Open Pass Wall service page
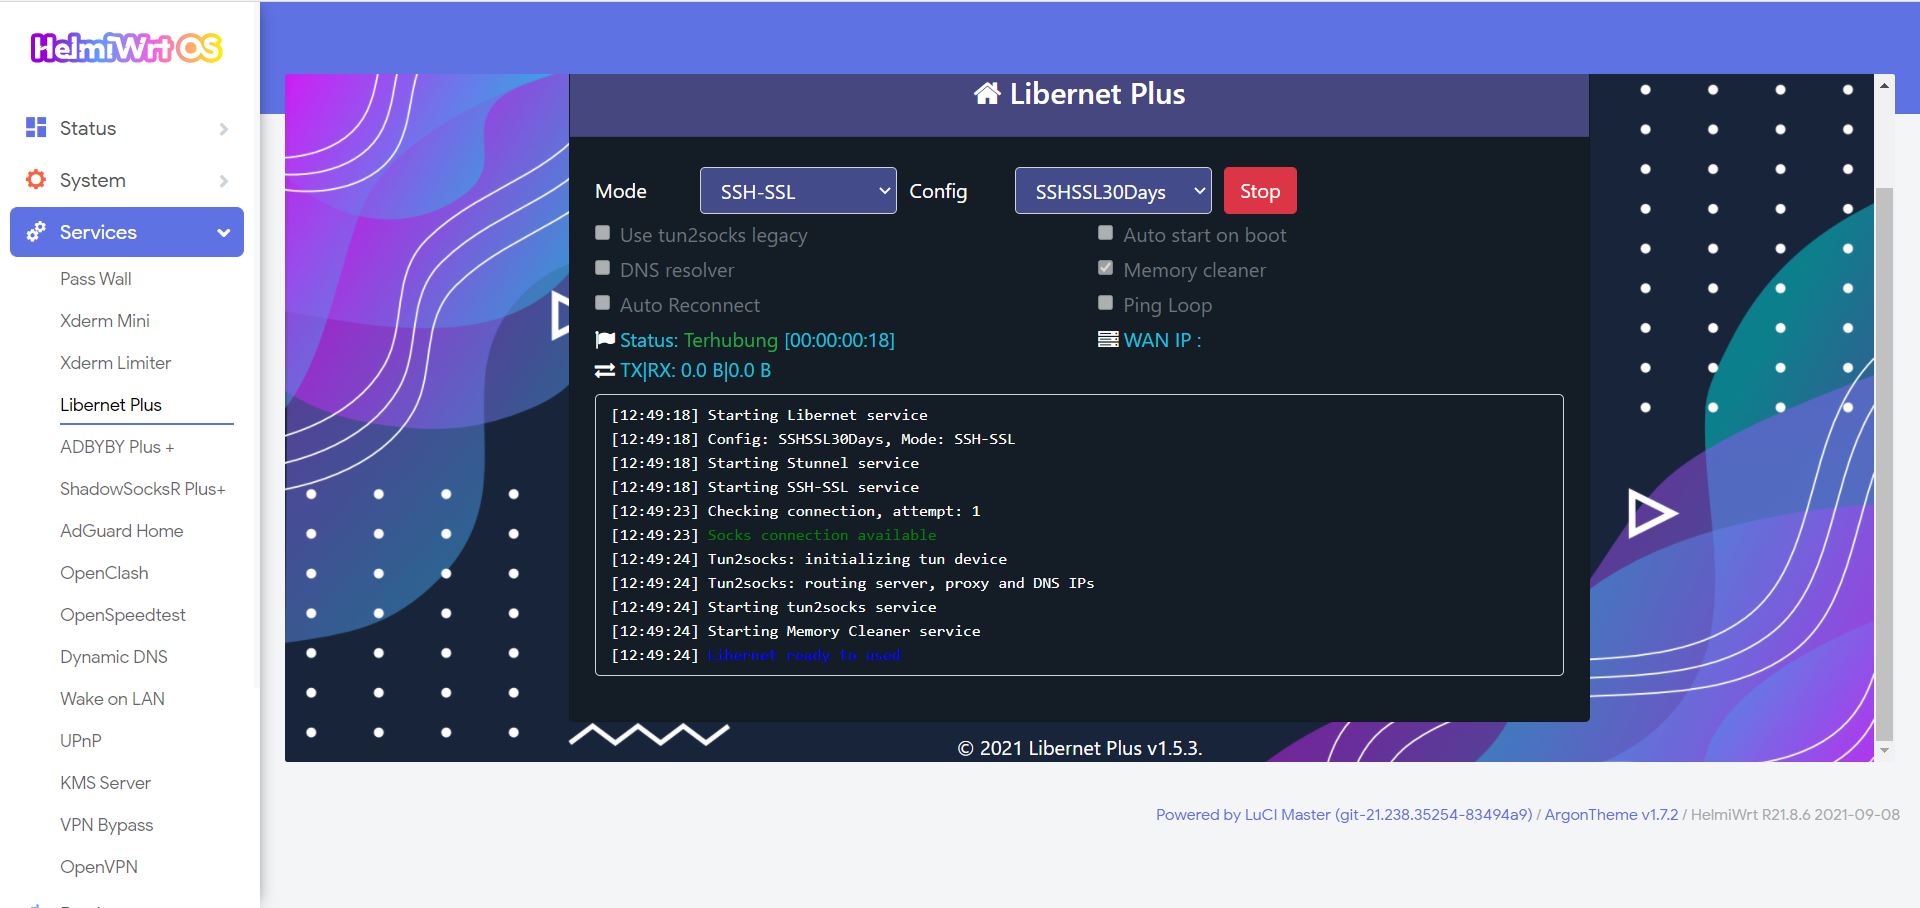Screen dimensions: 1920x908 pyautogui.click(x=96, y=279)
